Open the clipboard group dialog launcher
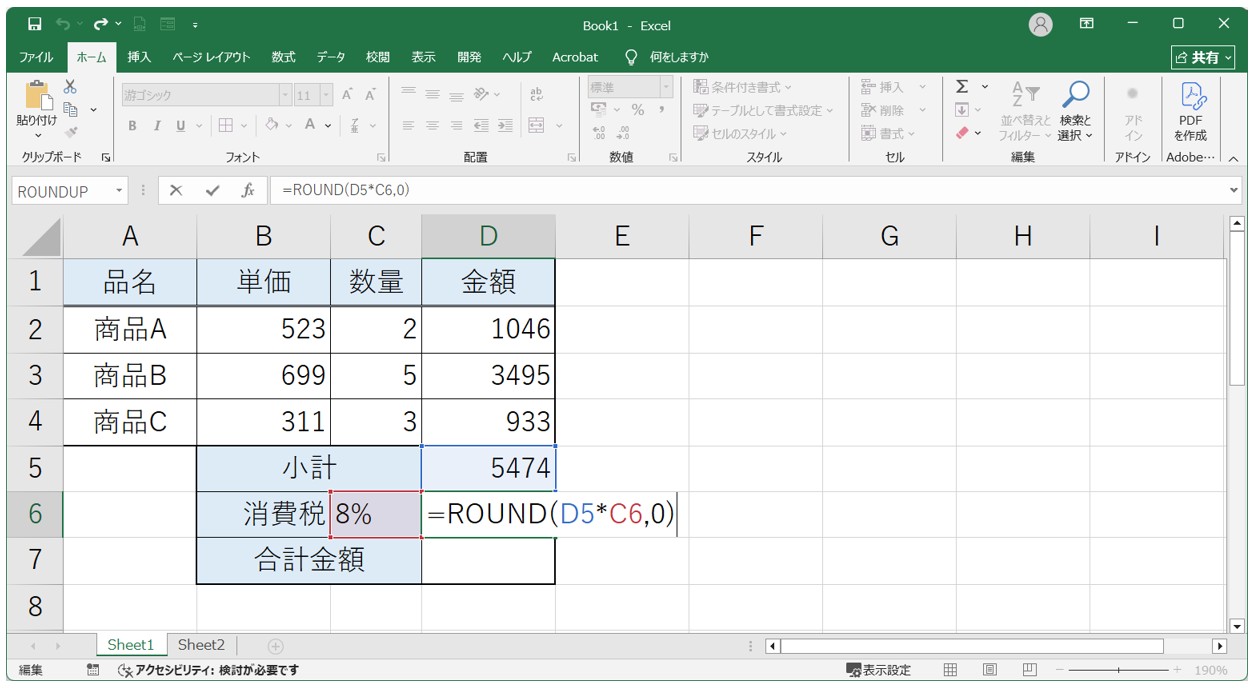Viewport: 1255px width, 688px height. pos(106,157)
